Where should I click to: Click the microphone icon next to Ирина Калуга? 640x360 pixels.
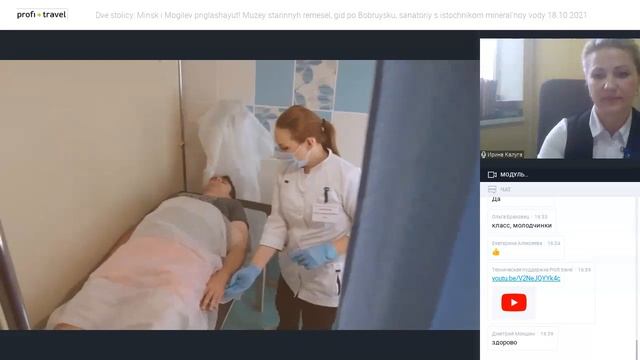pos(483,155)
